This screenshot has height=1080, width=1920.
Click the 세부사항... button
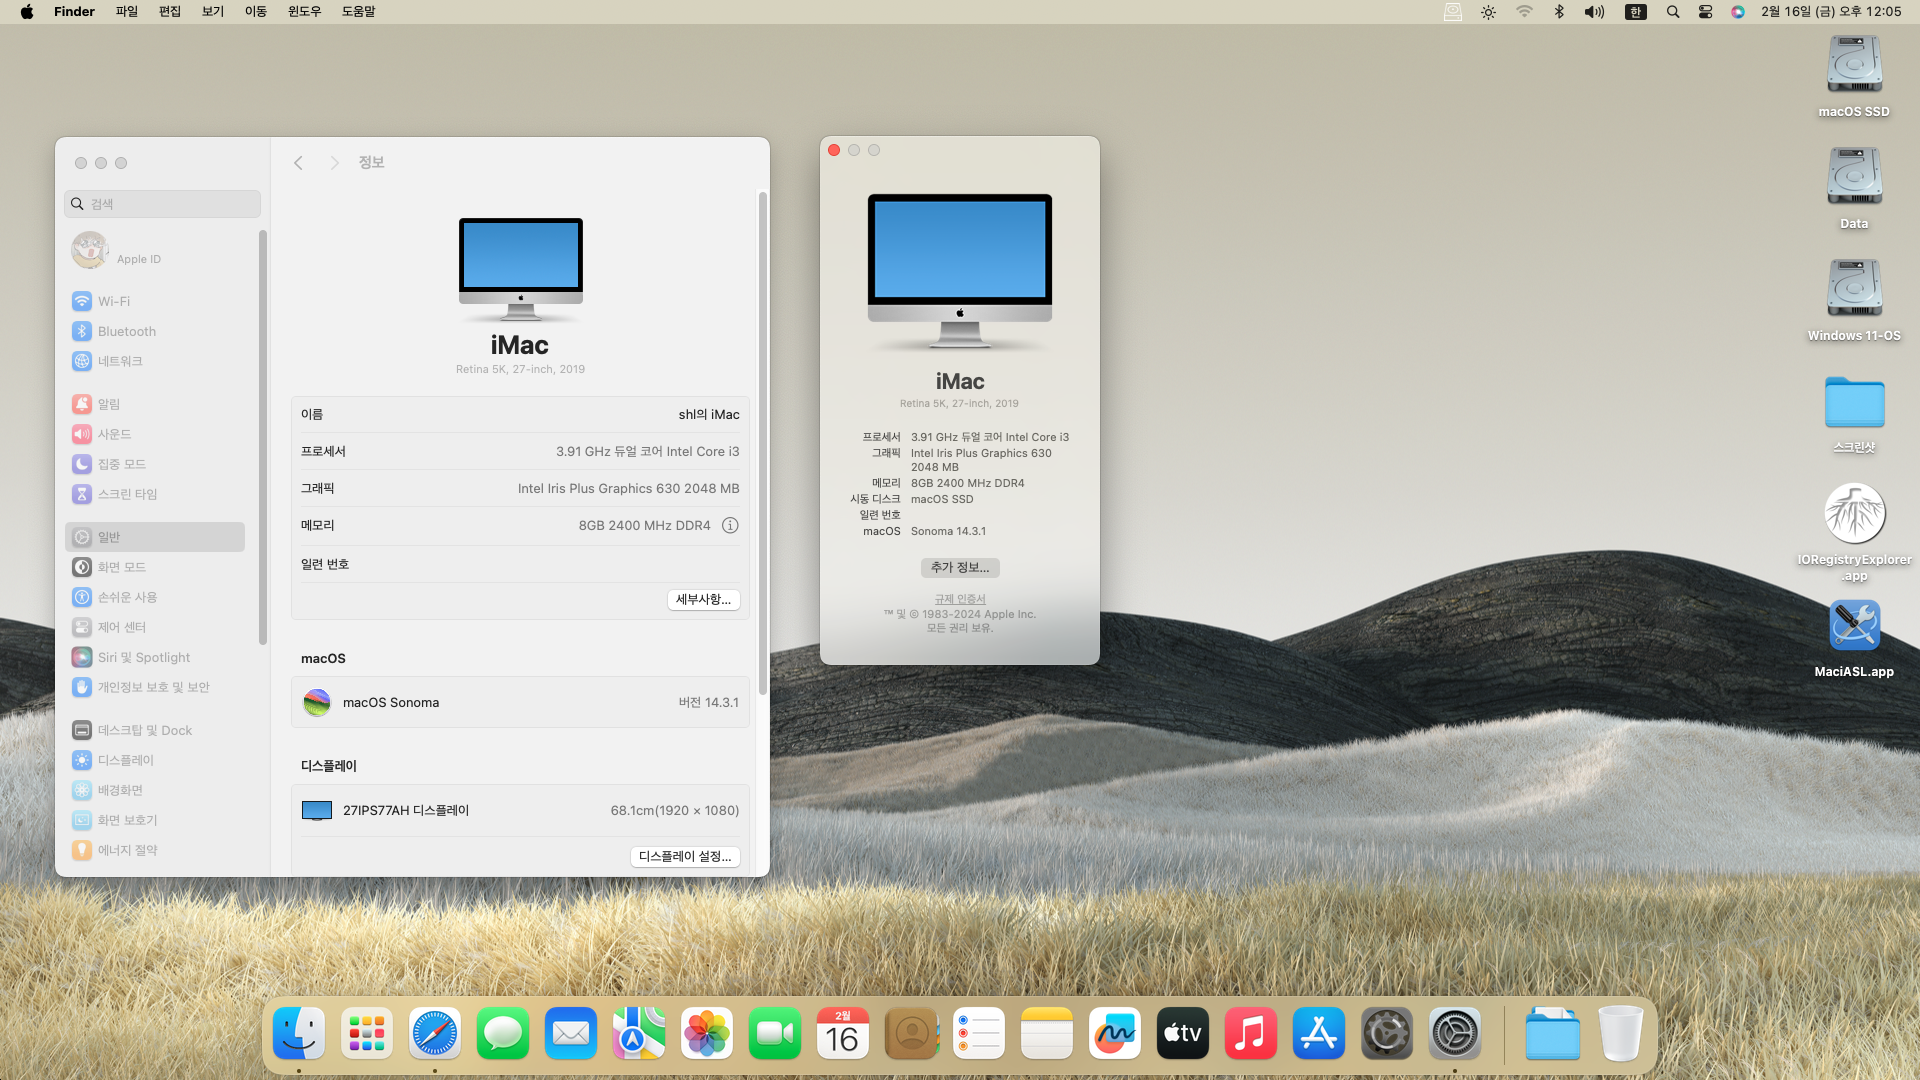coord(704,600)
